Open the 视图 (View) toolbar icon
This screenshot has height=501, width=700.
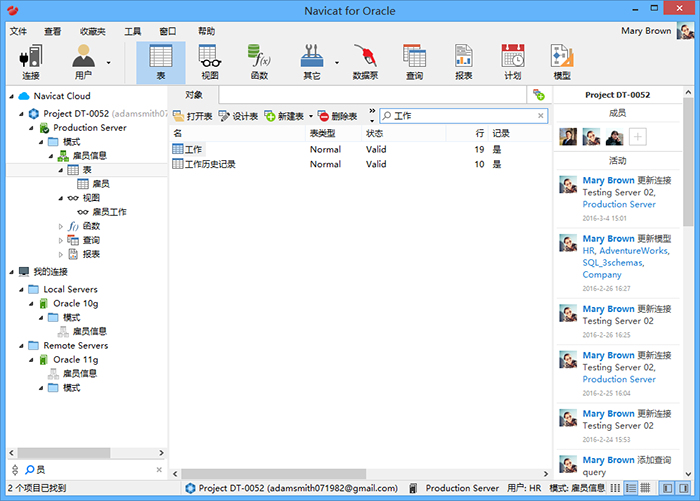click(209, 61)
